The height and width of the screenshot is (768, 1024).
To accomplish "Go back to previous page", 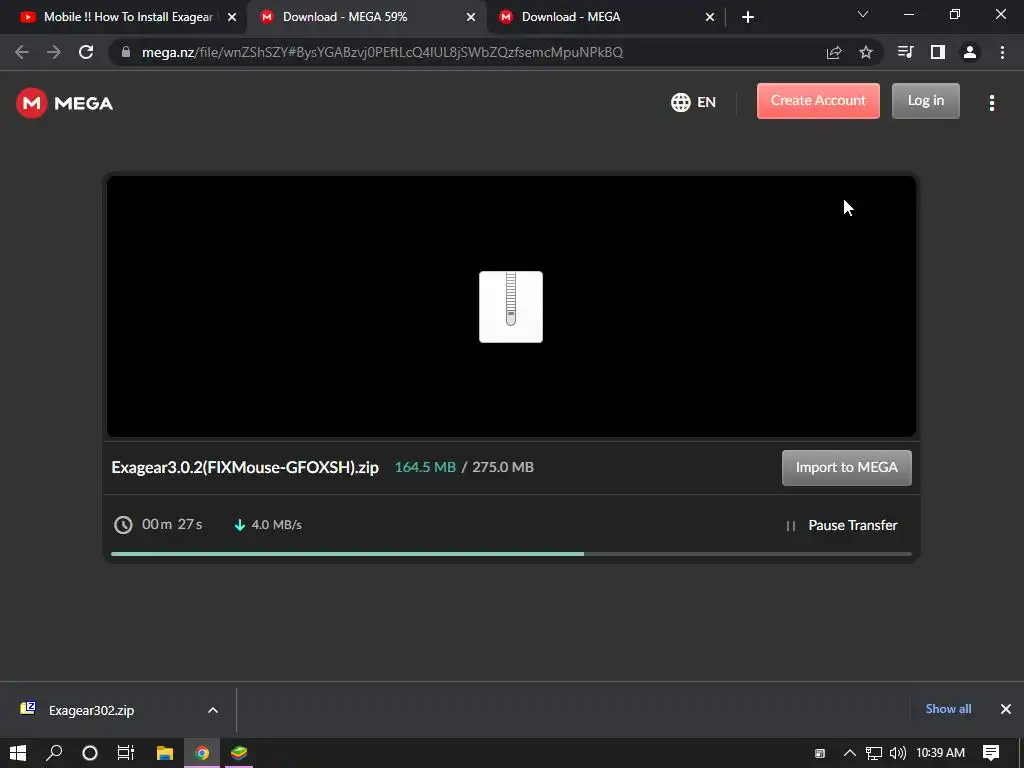I will click(x=22, y=52).
